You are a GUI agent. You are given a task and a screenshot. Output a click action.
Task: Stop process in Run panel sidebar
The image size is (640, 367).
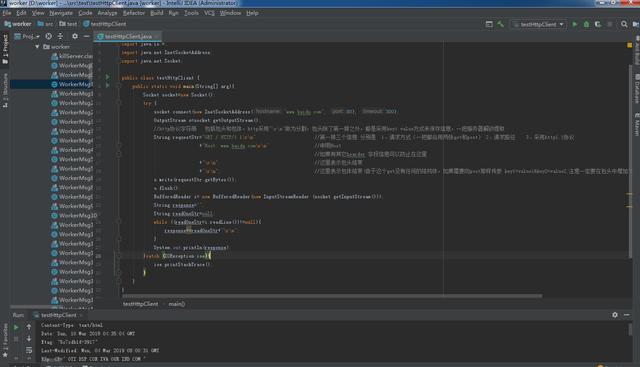[16, 339]
